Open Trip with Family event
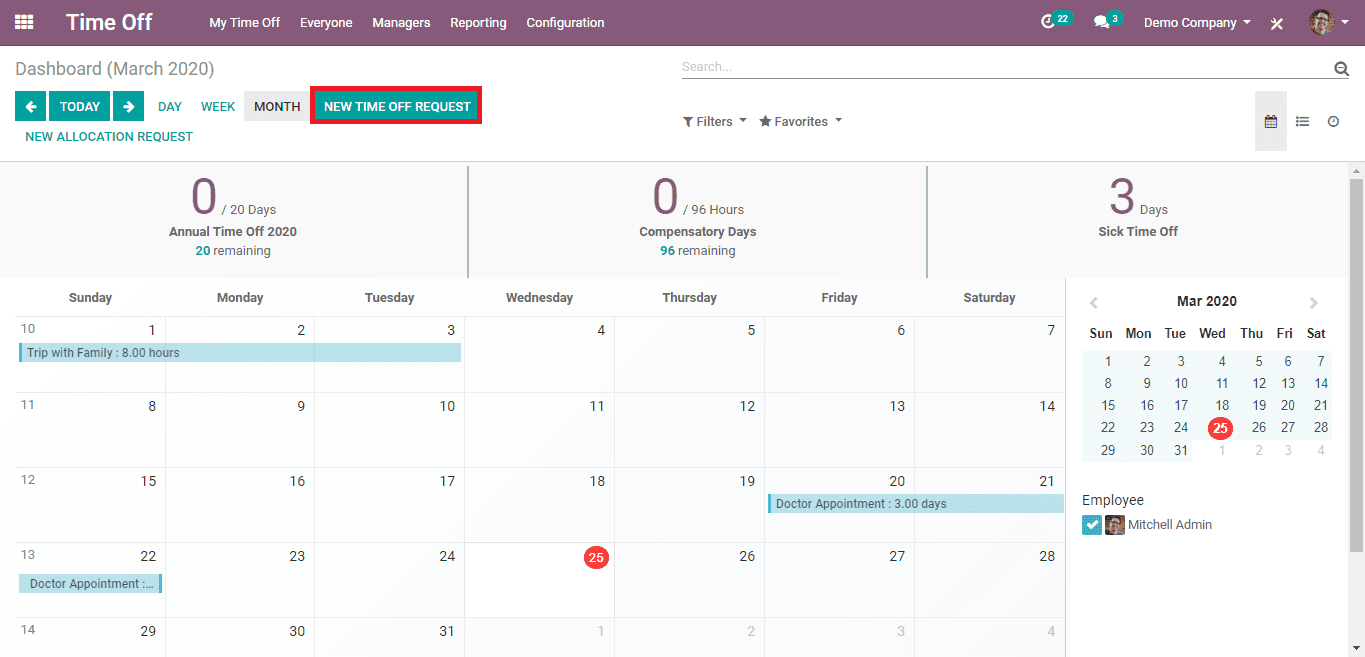This screenshot has width=1365, height=657. coord(240,353)
